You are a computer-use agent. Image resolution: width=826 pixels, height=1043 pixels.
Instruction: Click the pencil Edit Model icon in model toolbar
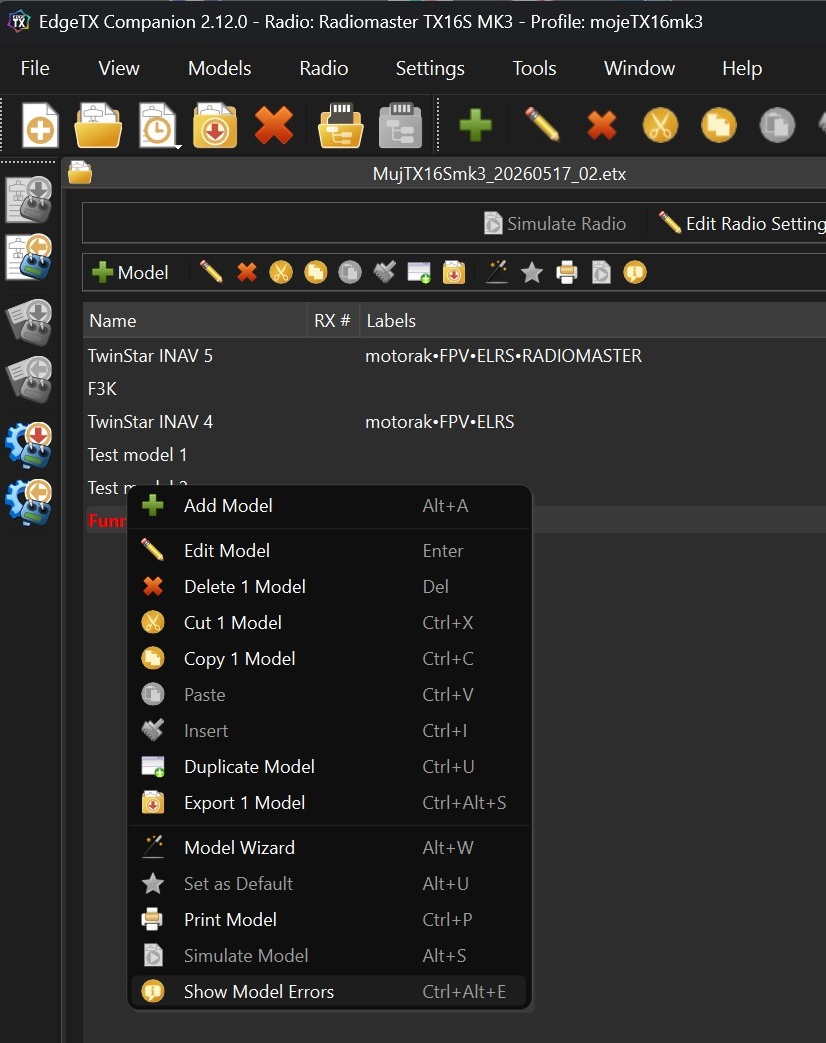(x=211, y=272)
